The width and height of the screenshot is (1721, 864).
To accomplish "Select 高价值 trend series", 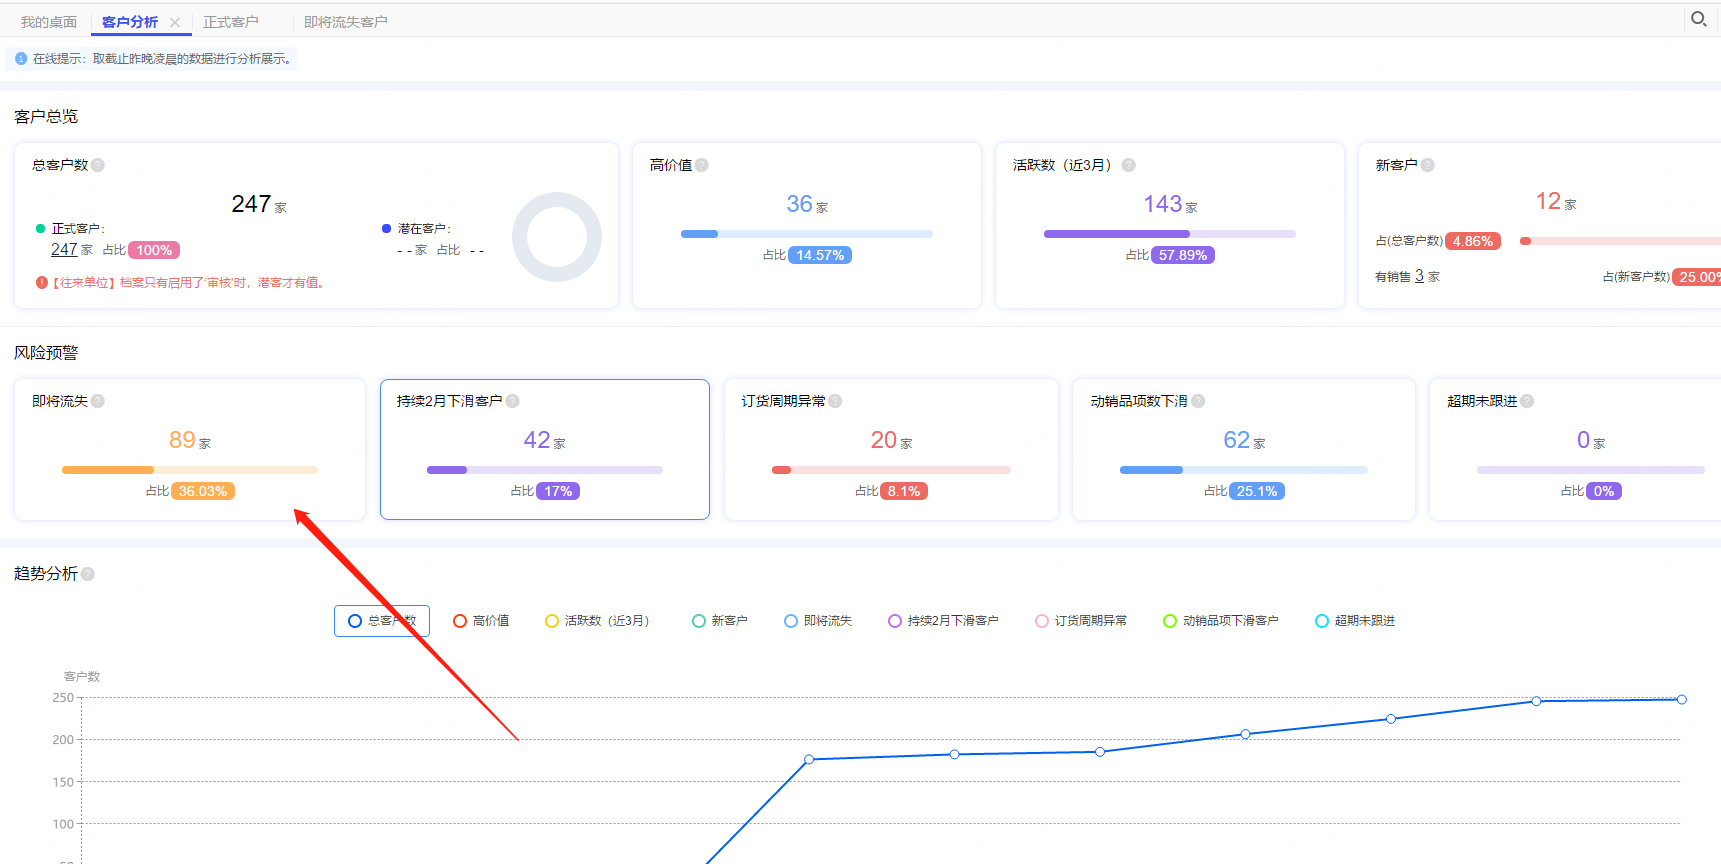I will (x=481, y=621).
